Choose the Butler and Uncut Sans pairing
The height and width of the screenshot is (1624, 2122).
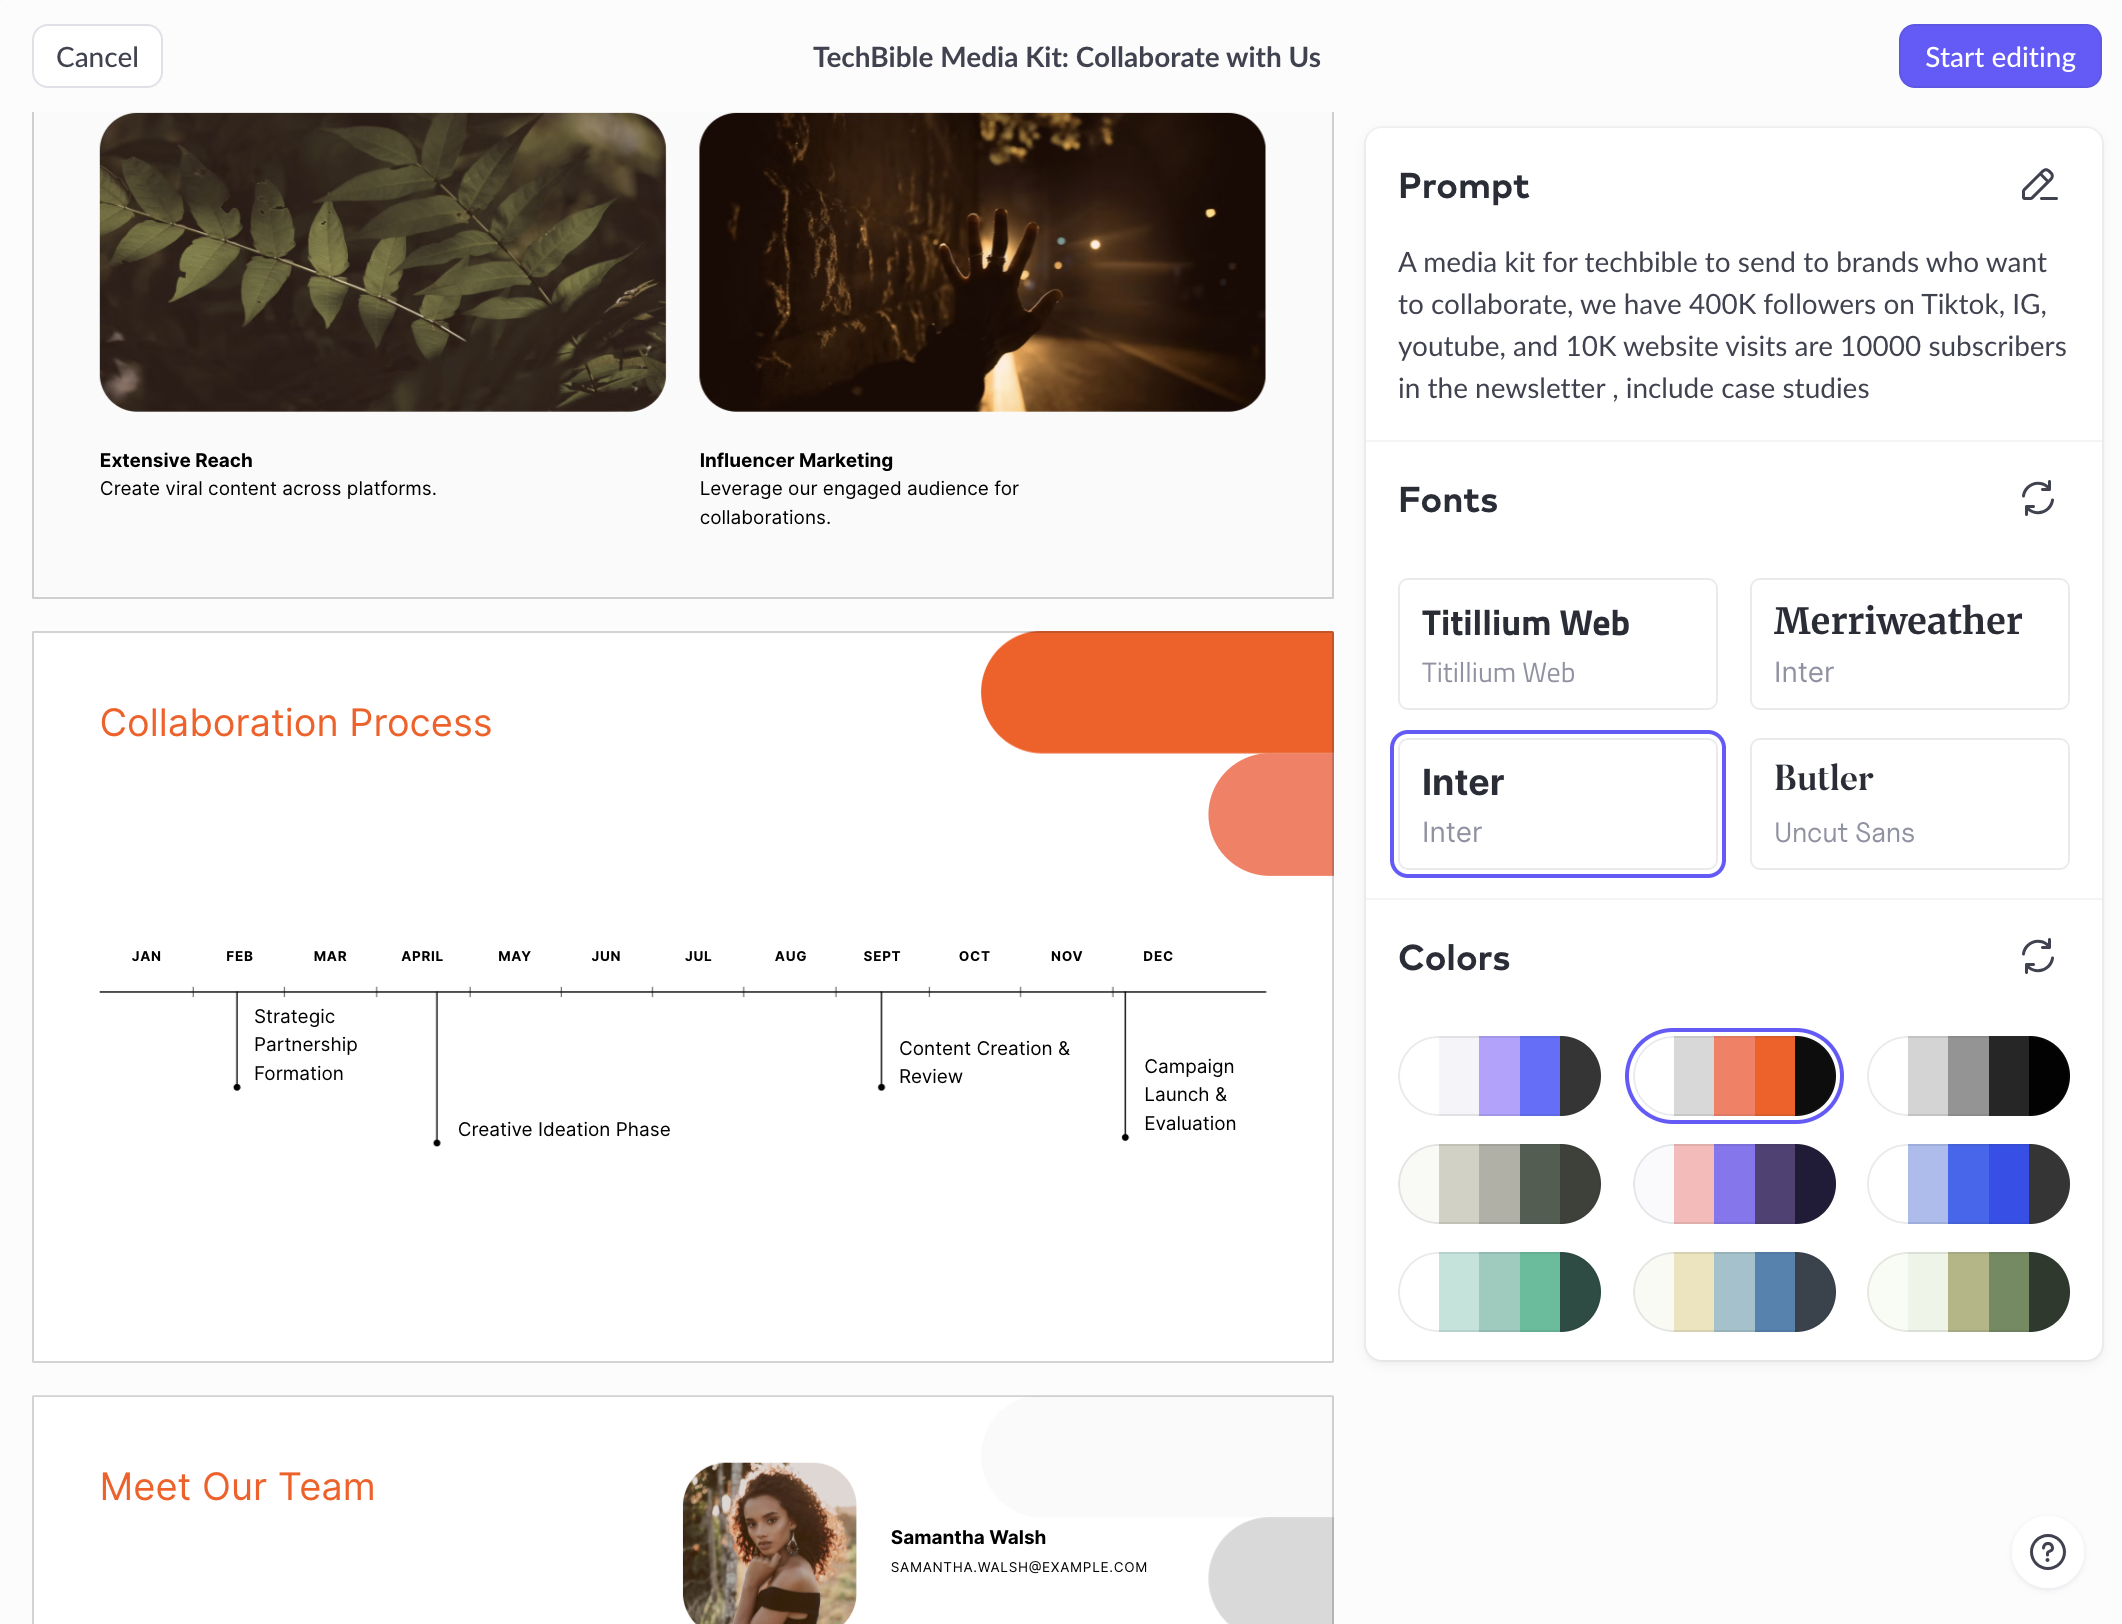coord(1910,804)
